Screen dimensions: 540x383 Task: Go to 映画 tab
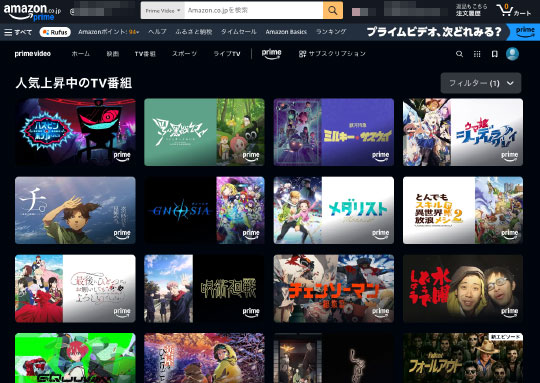point(113,54)
